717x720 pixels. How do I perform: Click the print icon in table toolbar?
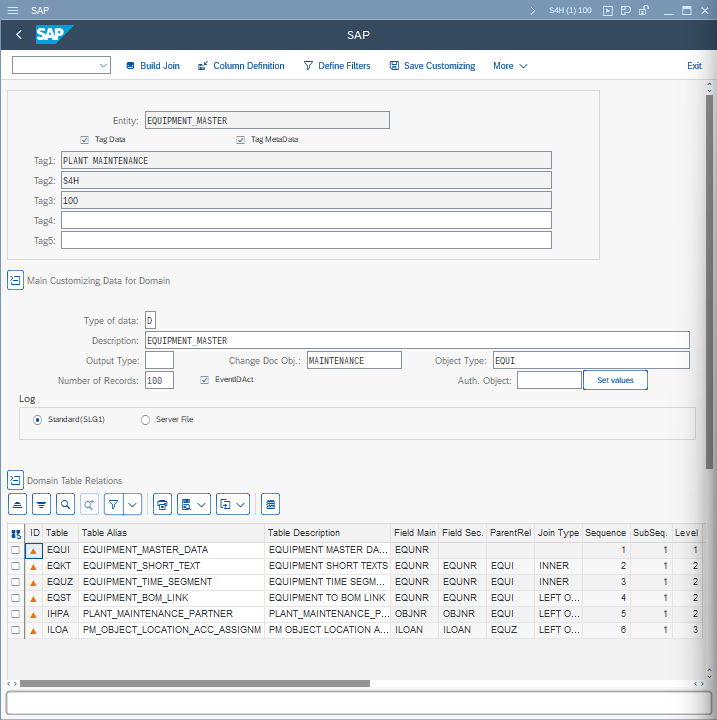coord(163,503)
